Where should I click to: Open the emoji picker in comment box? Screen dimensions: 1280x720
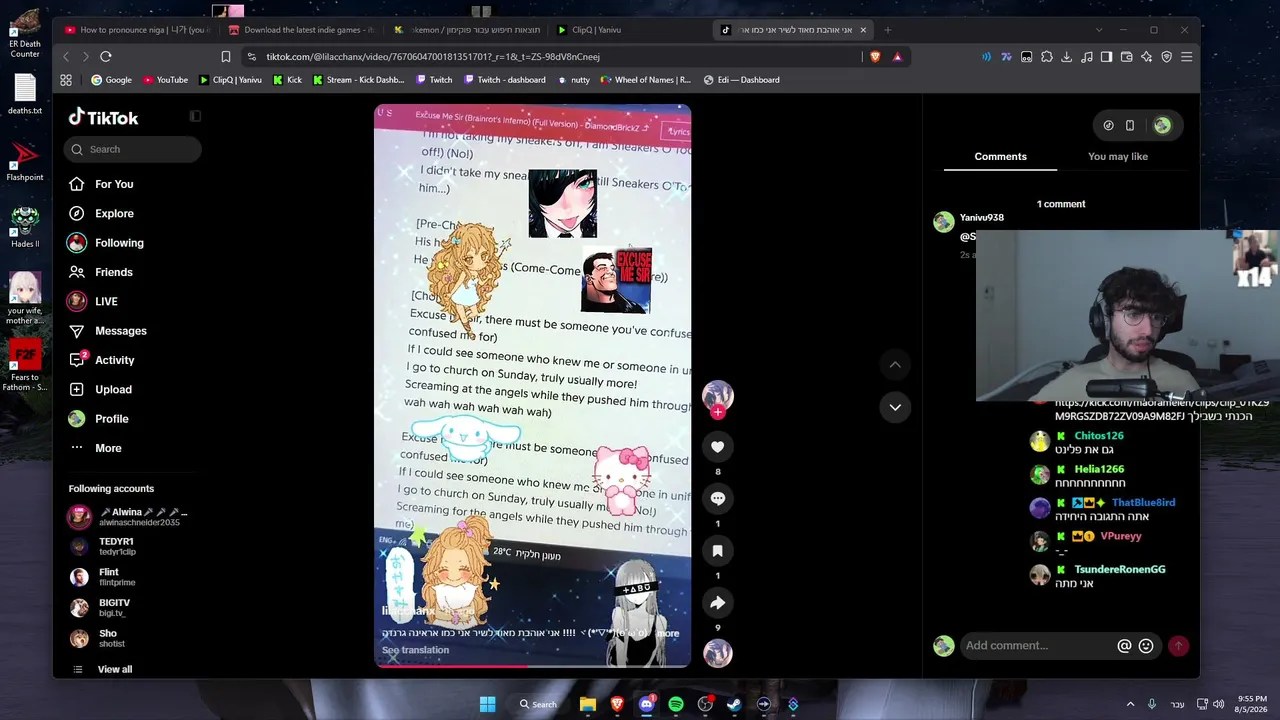(1146, 646)
